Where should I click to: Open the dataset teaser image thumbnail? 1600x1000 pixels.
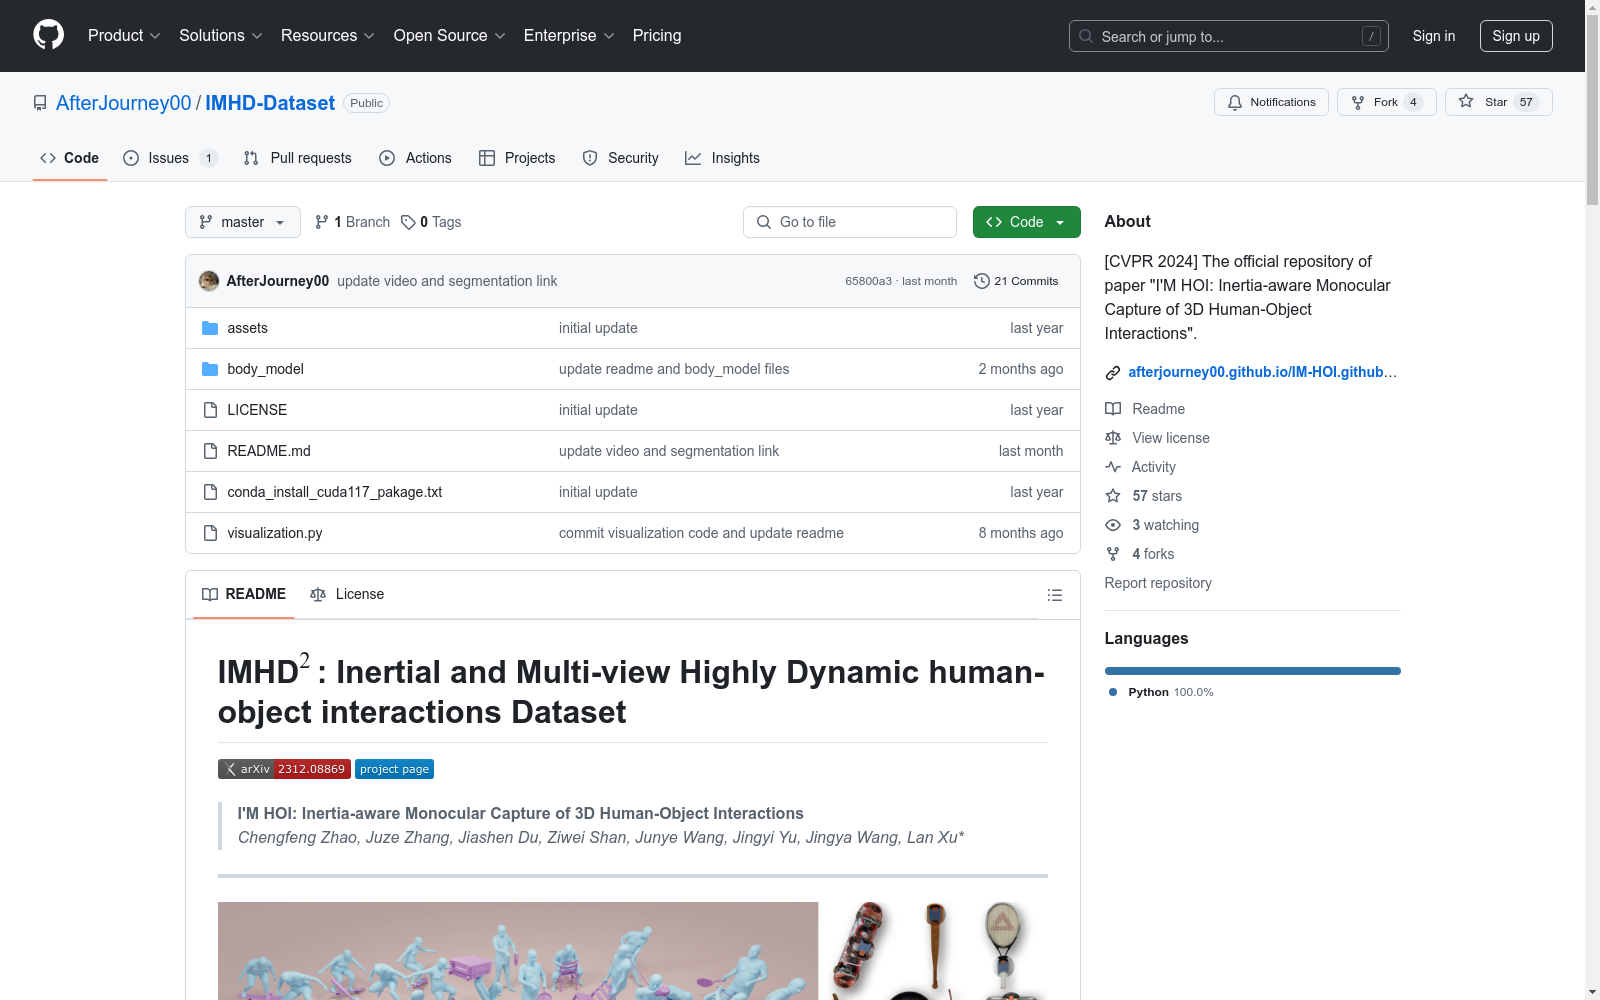click(632, 951)
